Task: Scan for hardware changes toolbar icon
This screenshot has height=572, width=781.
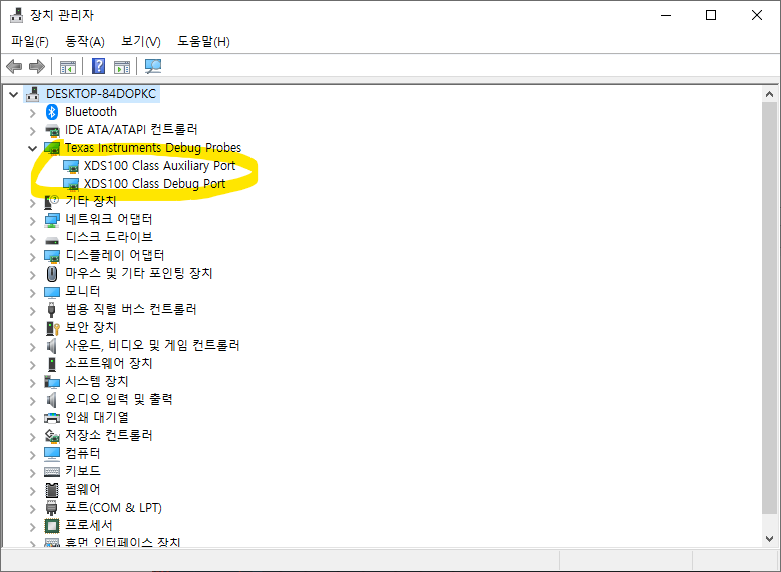Action: [153, 66]
